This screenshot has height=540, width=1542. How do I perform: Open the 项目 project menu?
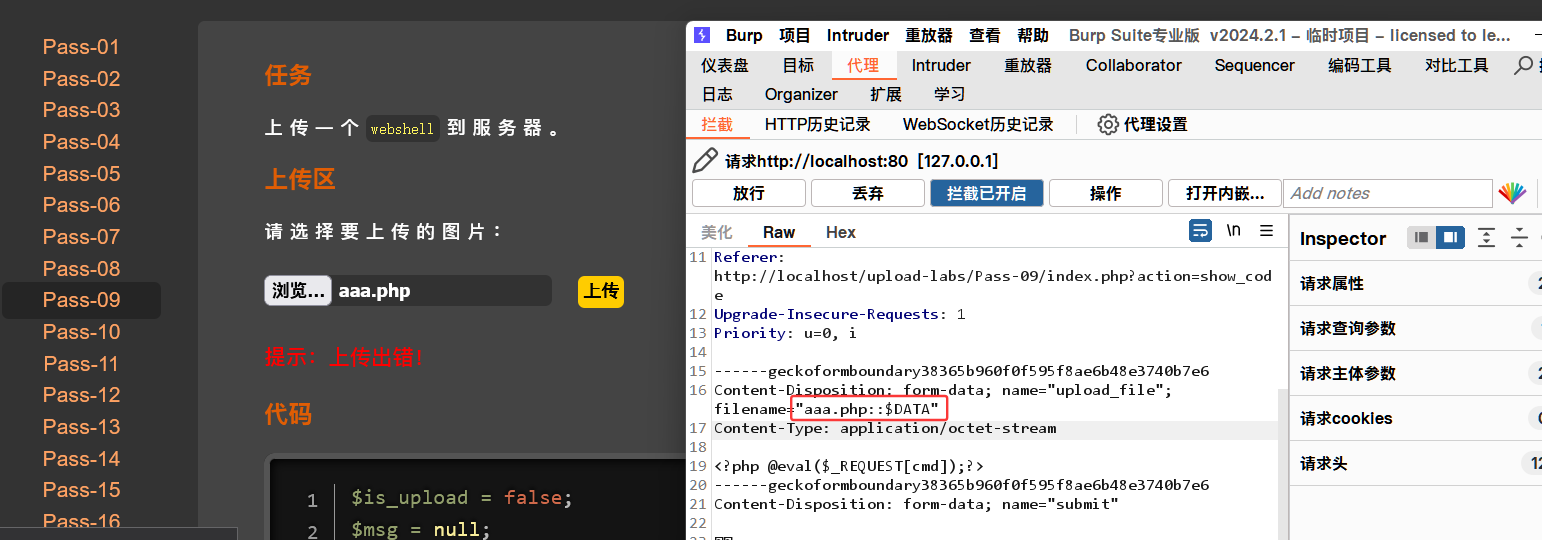pyautogui.click(x=795, y=35)
